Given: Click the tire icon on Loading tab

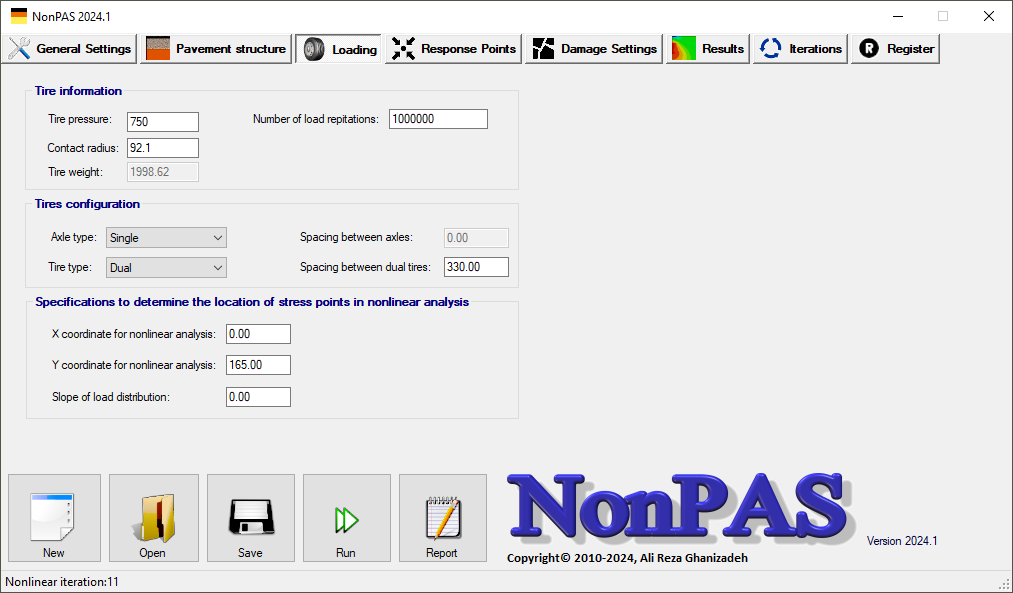Looking at the screenshot, I should (314, 50).
